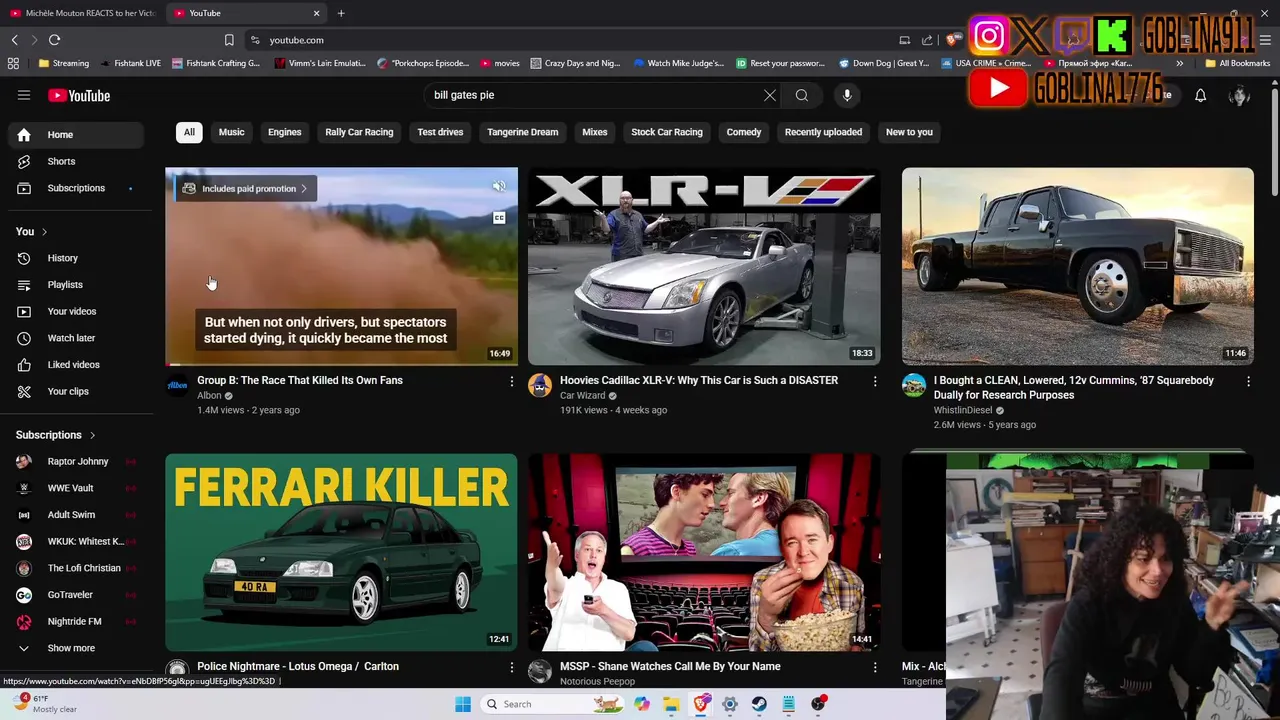Screen dimensions: 1280x720
Task: Click the magnifier search button
Action: tap(802, 95)
